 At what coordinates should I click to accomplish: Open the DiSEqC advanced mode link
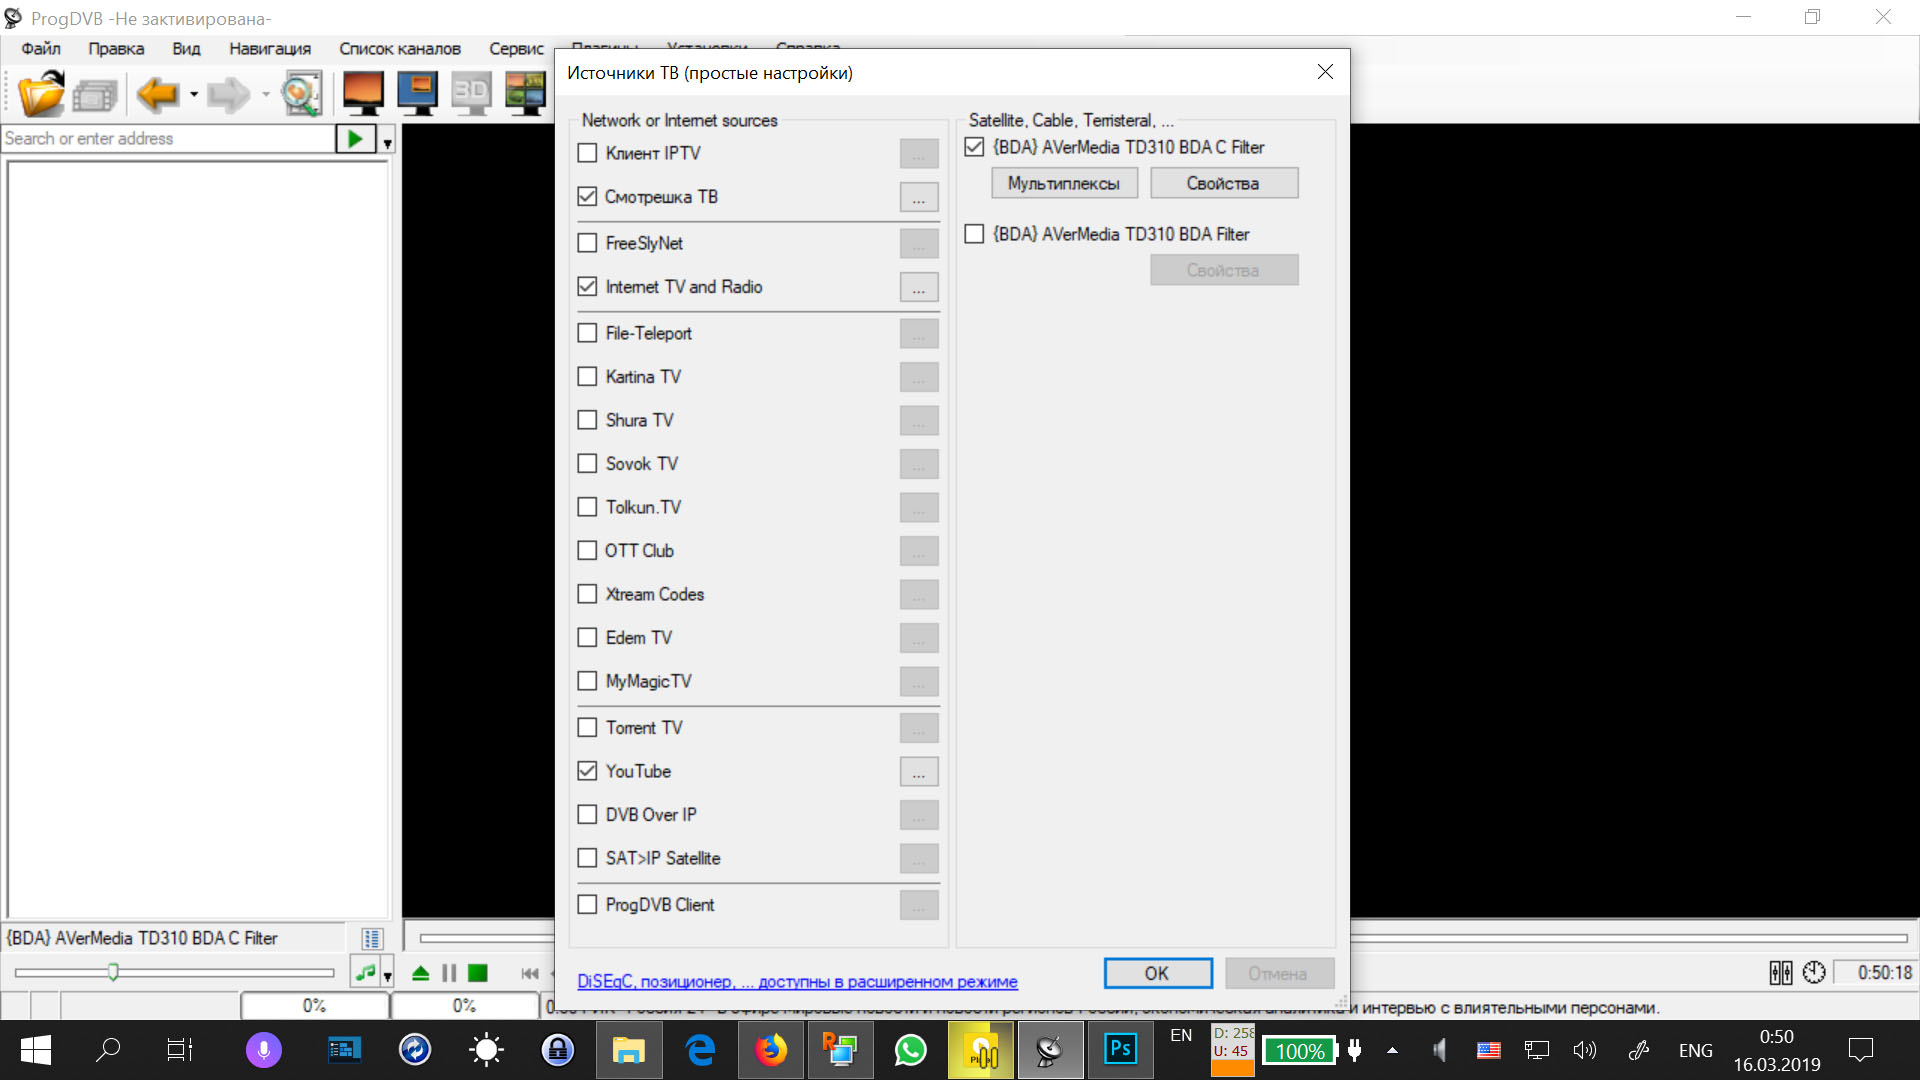(x=797, y=982)
